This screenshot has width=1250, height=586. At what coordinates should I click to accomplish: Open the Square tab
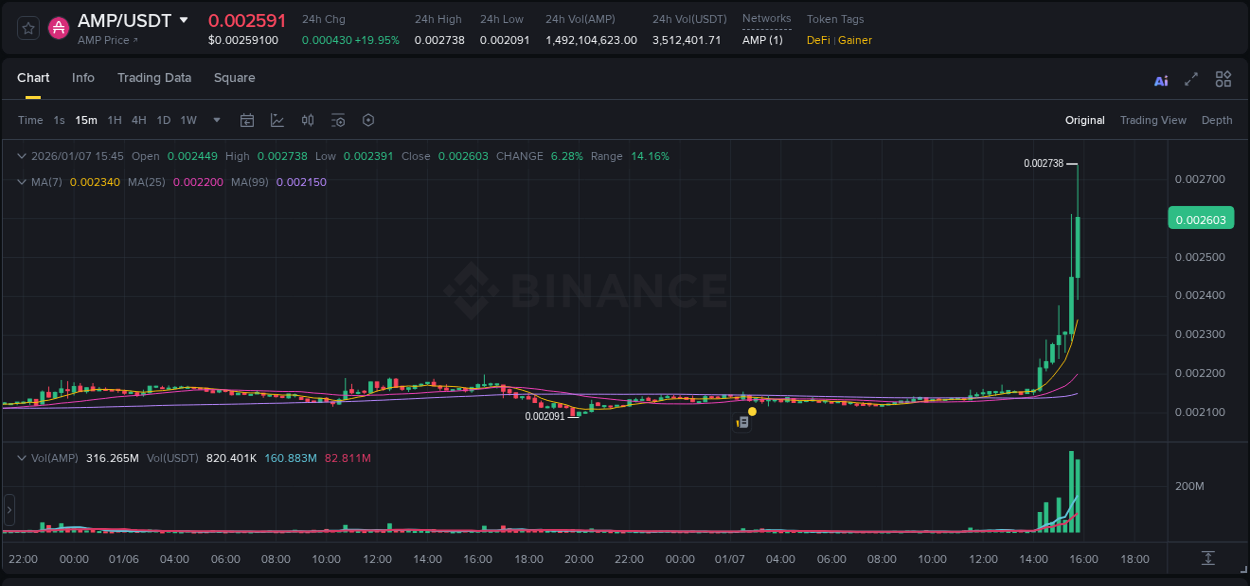click(x=234, y=78)
